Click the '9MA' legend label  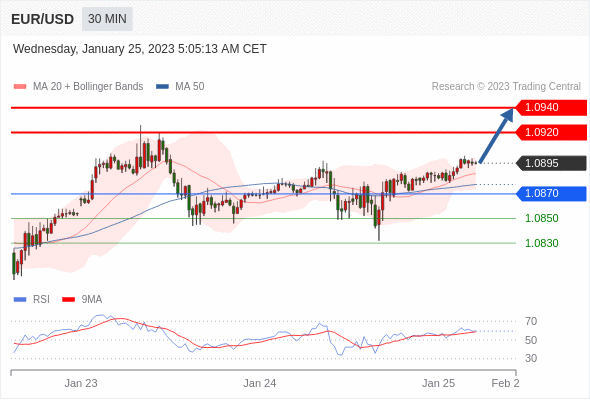[92, 300]
